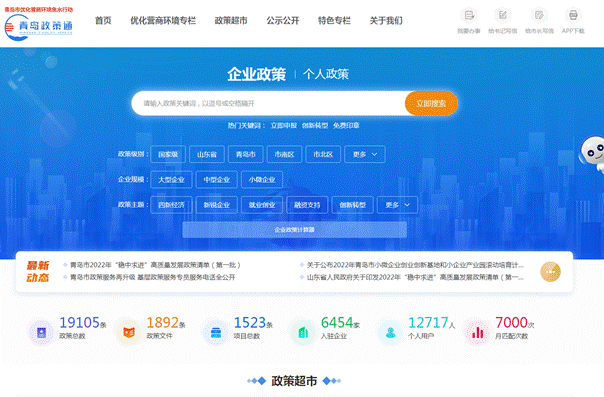
Task: Click the 立即搜索 button
Action: [431, 103]
